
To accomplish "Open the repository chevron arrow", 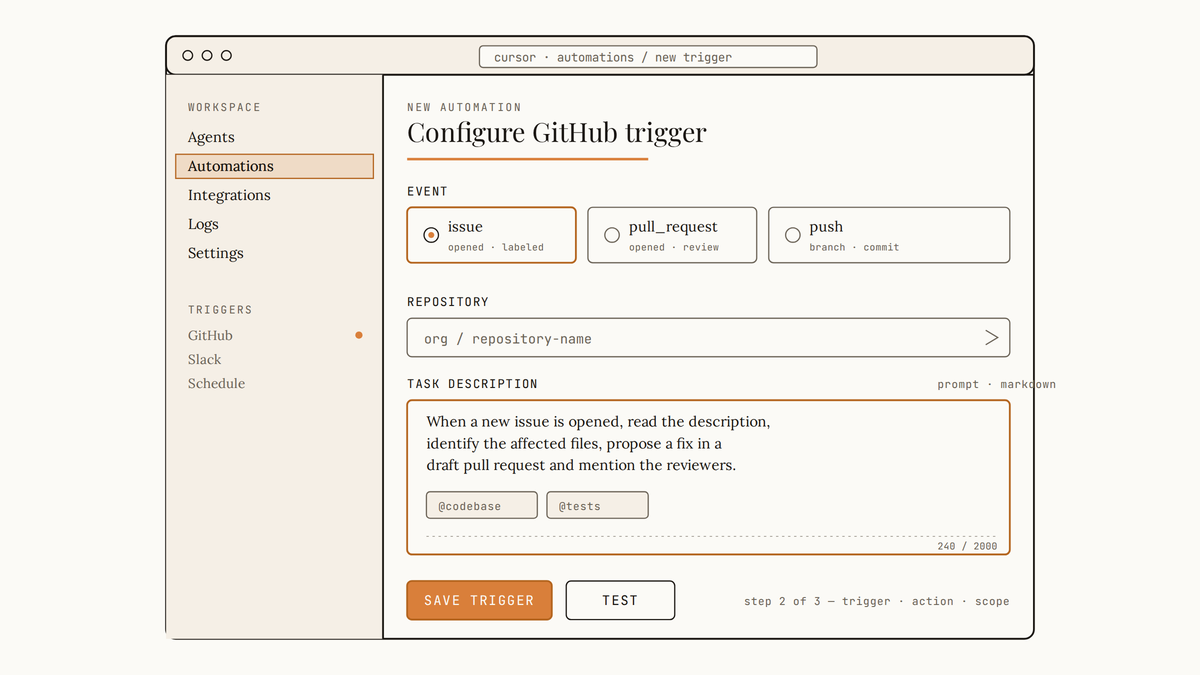I will (x=991, y=338).
